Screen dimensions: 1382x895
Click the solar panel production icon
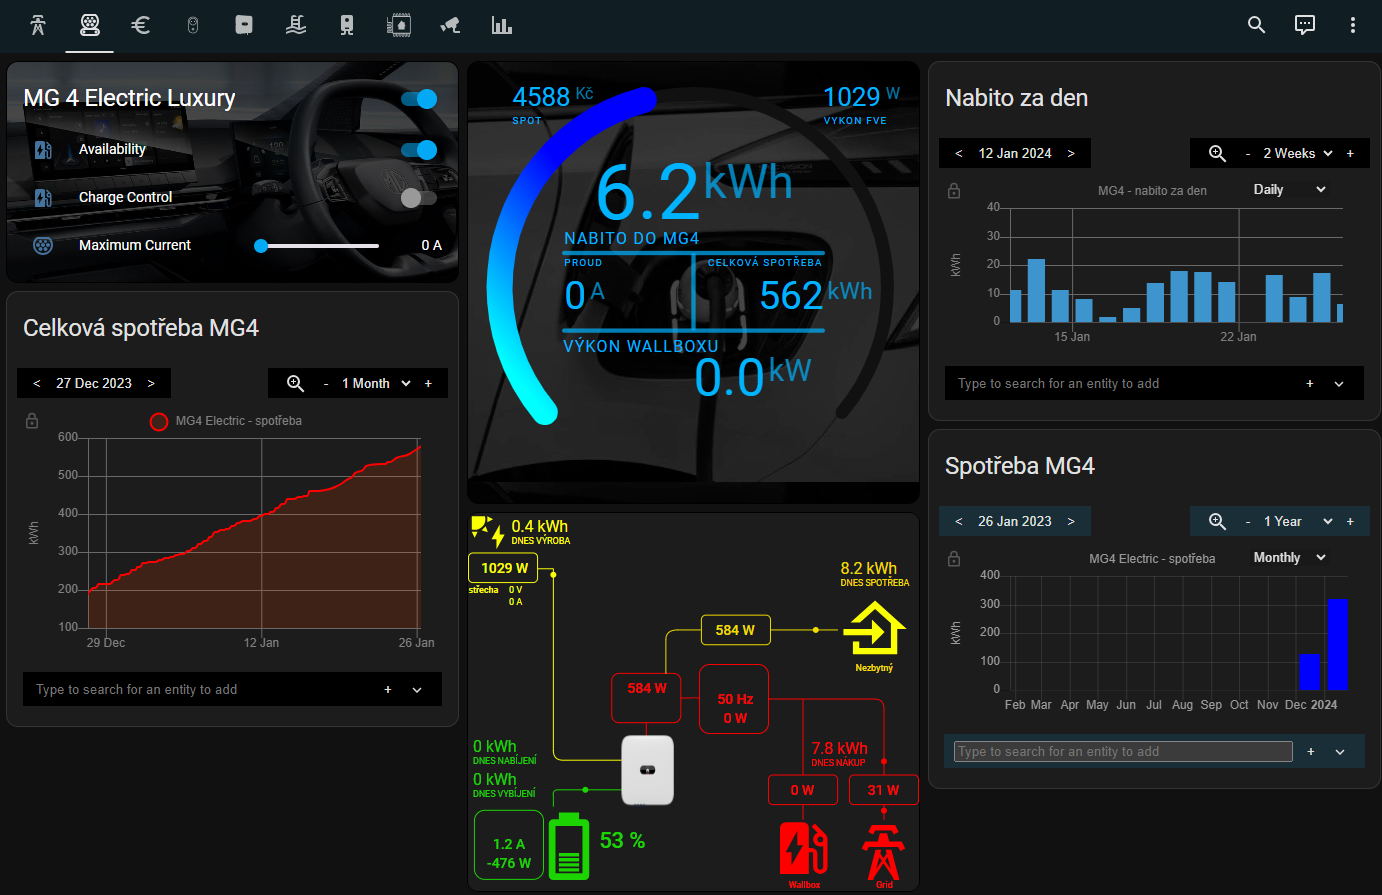tap(487, 531)
